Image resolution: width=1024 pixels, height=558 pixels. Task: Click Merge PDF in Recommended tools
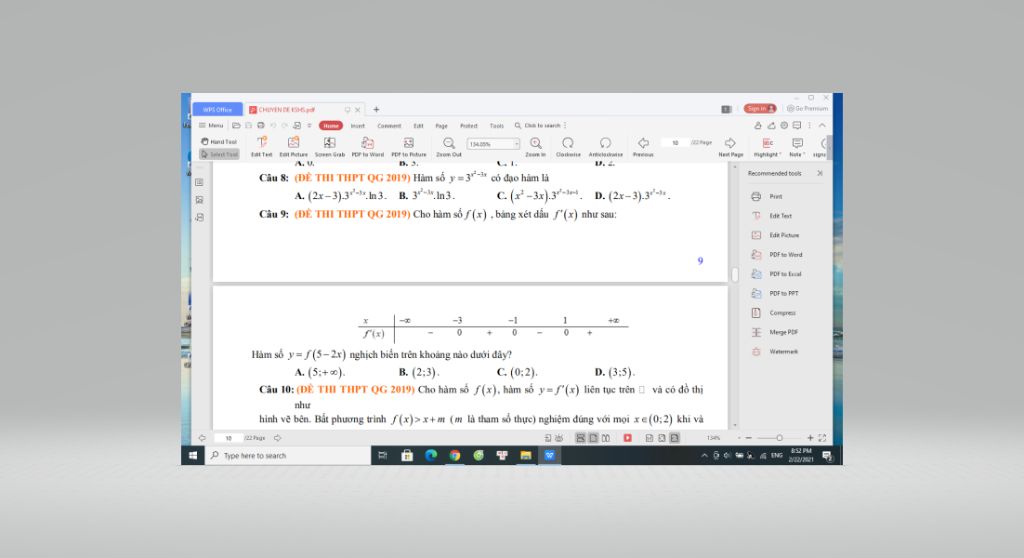coord(774,332)
